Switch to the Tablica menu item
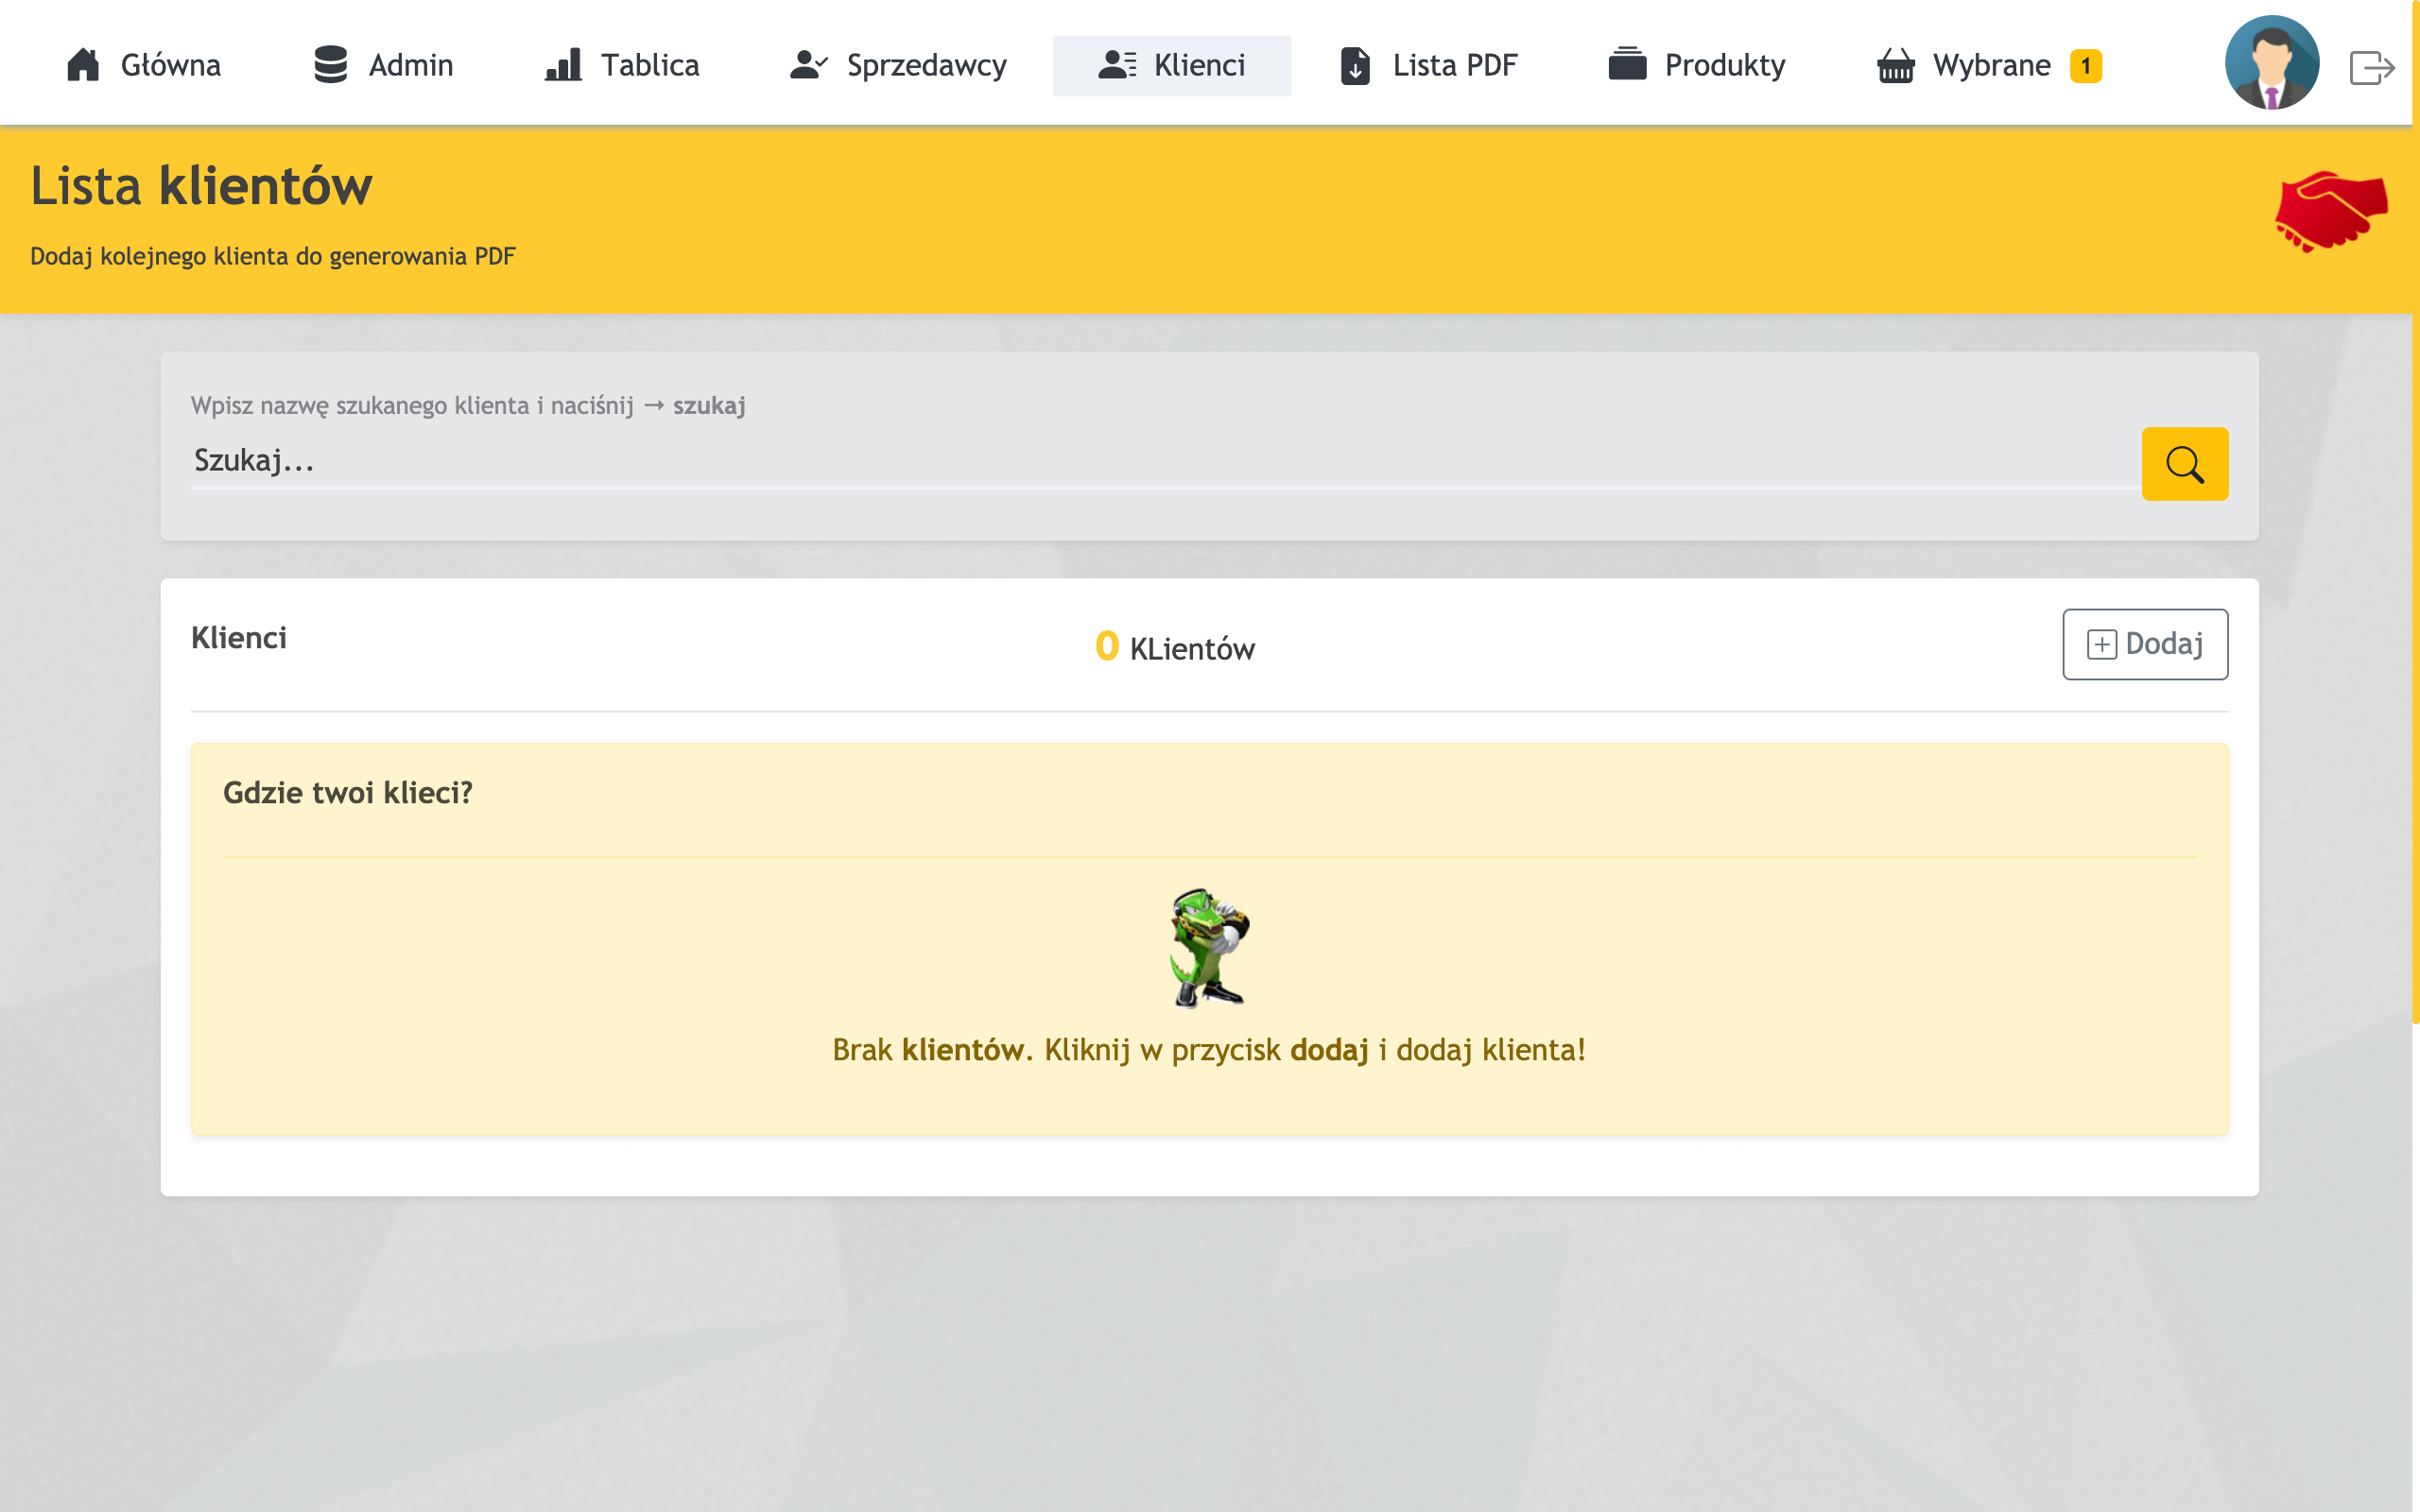Viewport: 2420px width, 1512px height. tap(650, 66)
